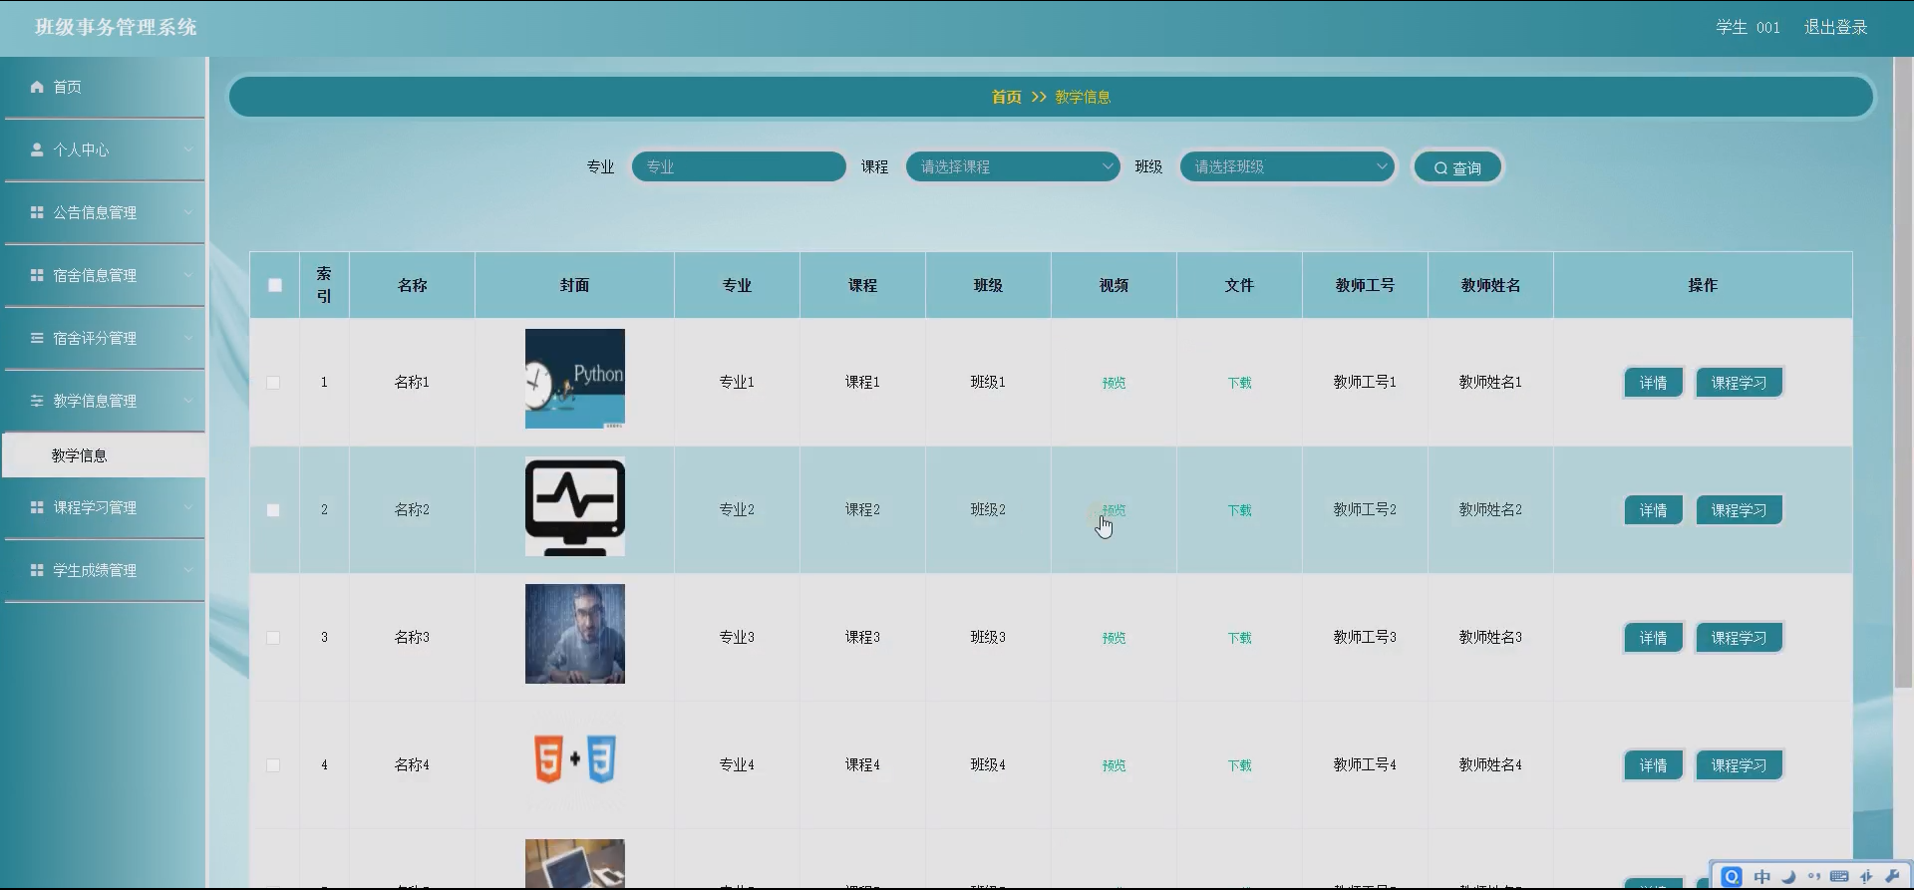Open the 请选择班级 dropdown
This screenshot has width=1914, height=890.
1287,167
